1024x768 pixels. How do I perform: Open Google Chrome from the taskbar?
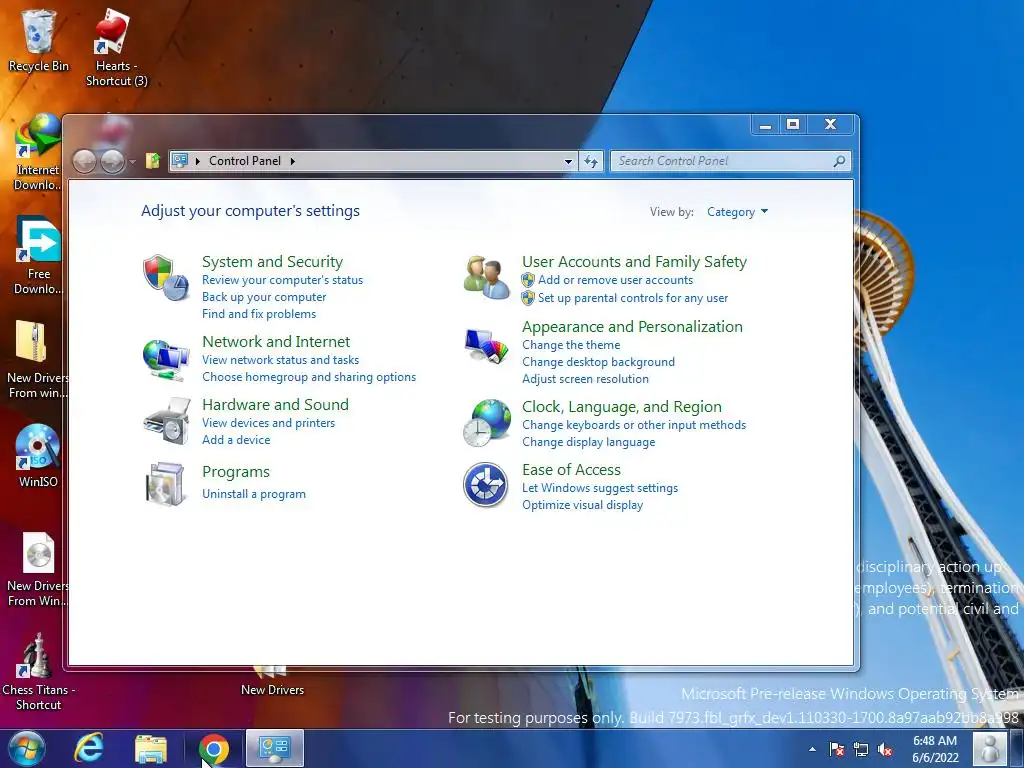(x=214, y=748)
